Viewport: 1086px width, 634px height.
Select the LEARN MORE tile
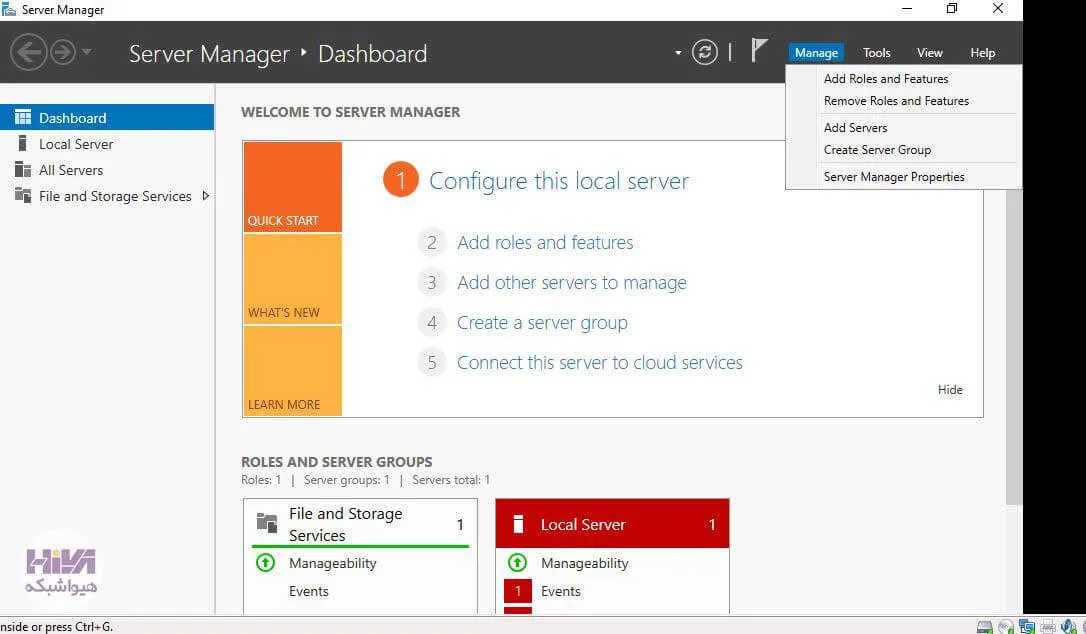(x=292, y=371)
